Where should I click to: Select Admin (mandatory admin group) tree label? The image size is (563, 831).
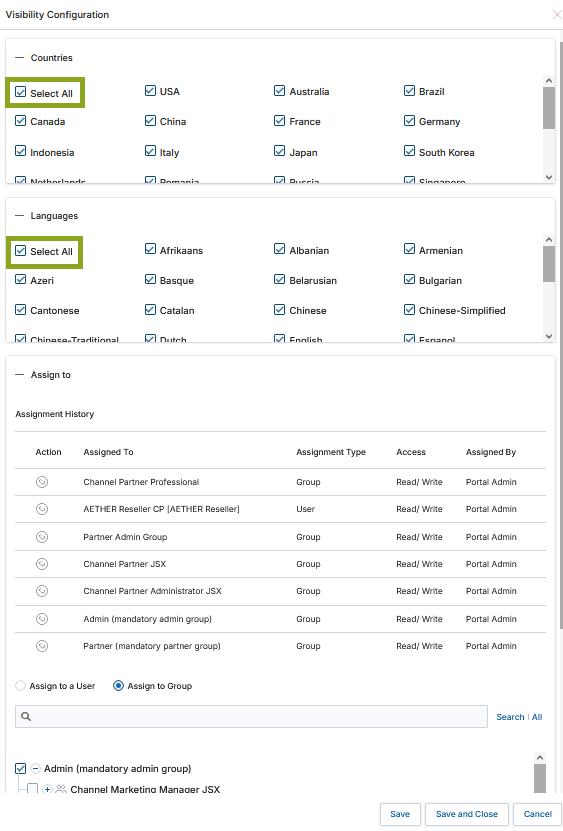coord(118,768)
